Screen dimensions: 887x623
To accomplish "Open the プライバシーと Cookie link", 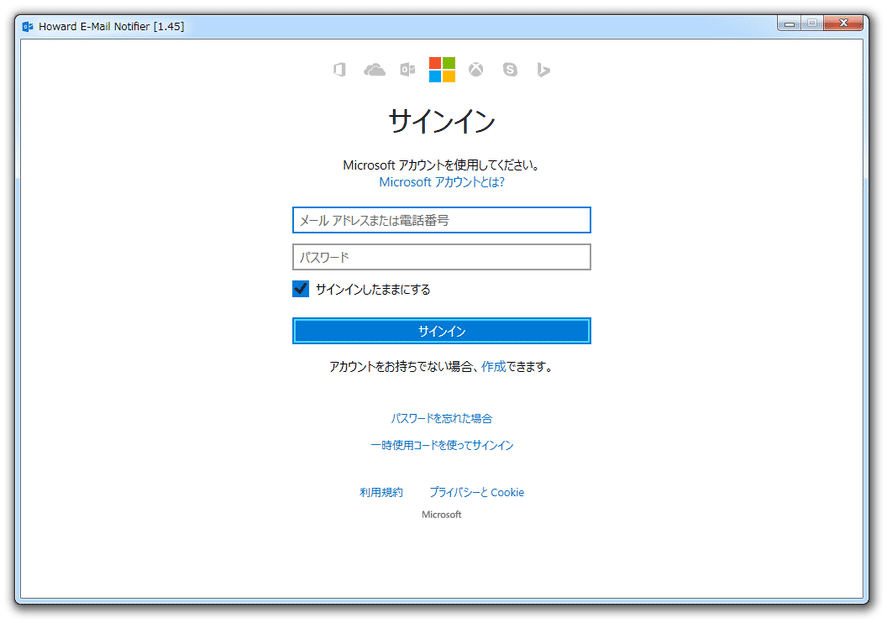I will [477, 492].
